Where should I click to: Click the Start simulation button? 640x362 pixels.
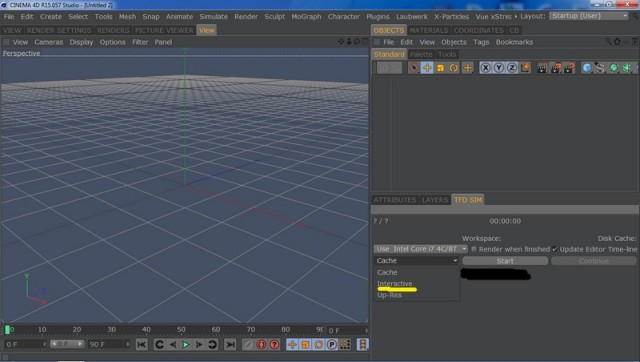pos(505,261)
